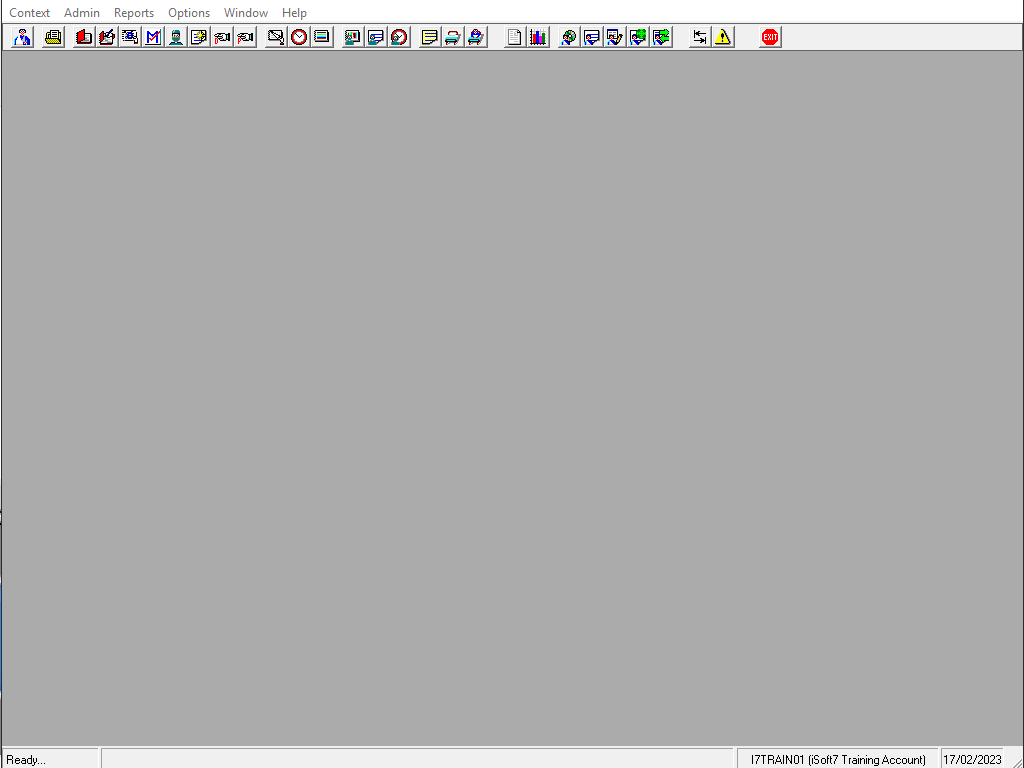The image size is (1024, 768).
Task: Click the person with color chart icon
Action: pyautogui.click(x=353, y=37)
